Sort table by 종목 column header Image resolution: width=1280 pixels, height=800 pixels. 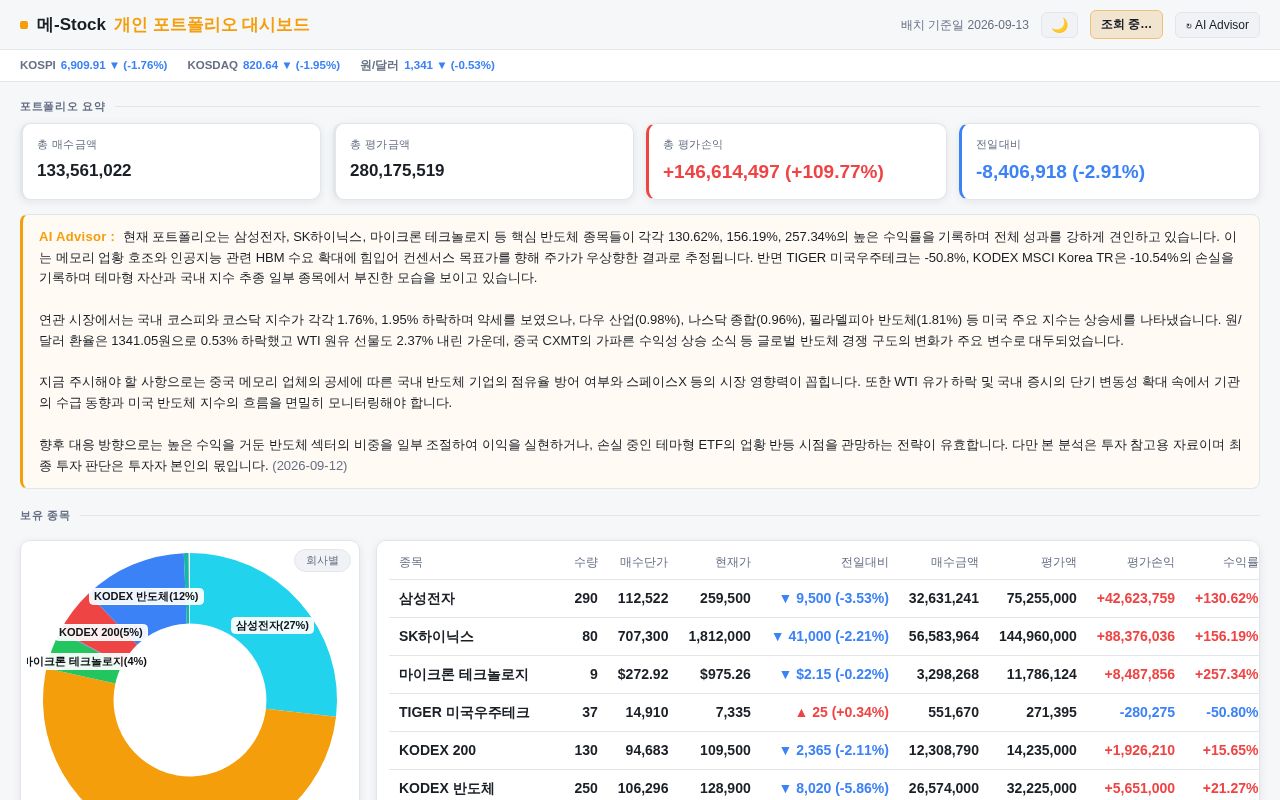pos(411,562)
